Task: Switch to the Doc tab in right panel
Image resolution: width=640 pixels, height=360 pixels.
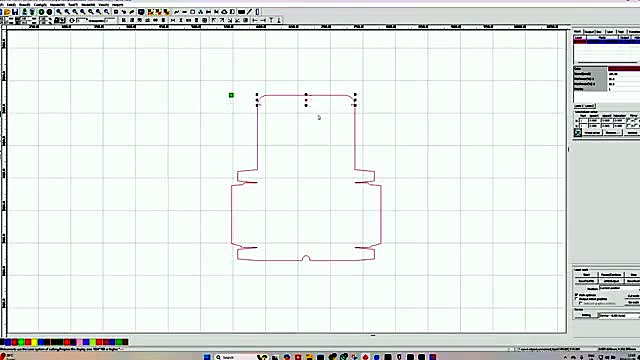Action: click(x=599, y=31)
